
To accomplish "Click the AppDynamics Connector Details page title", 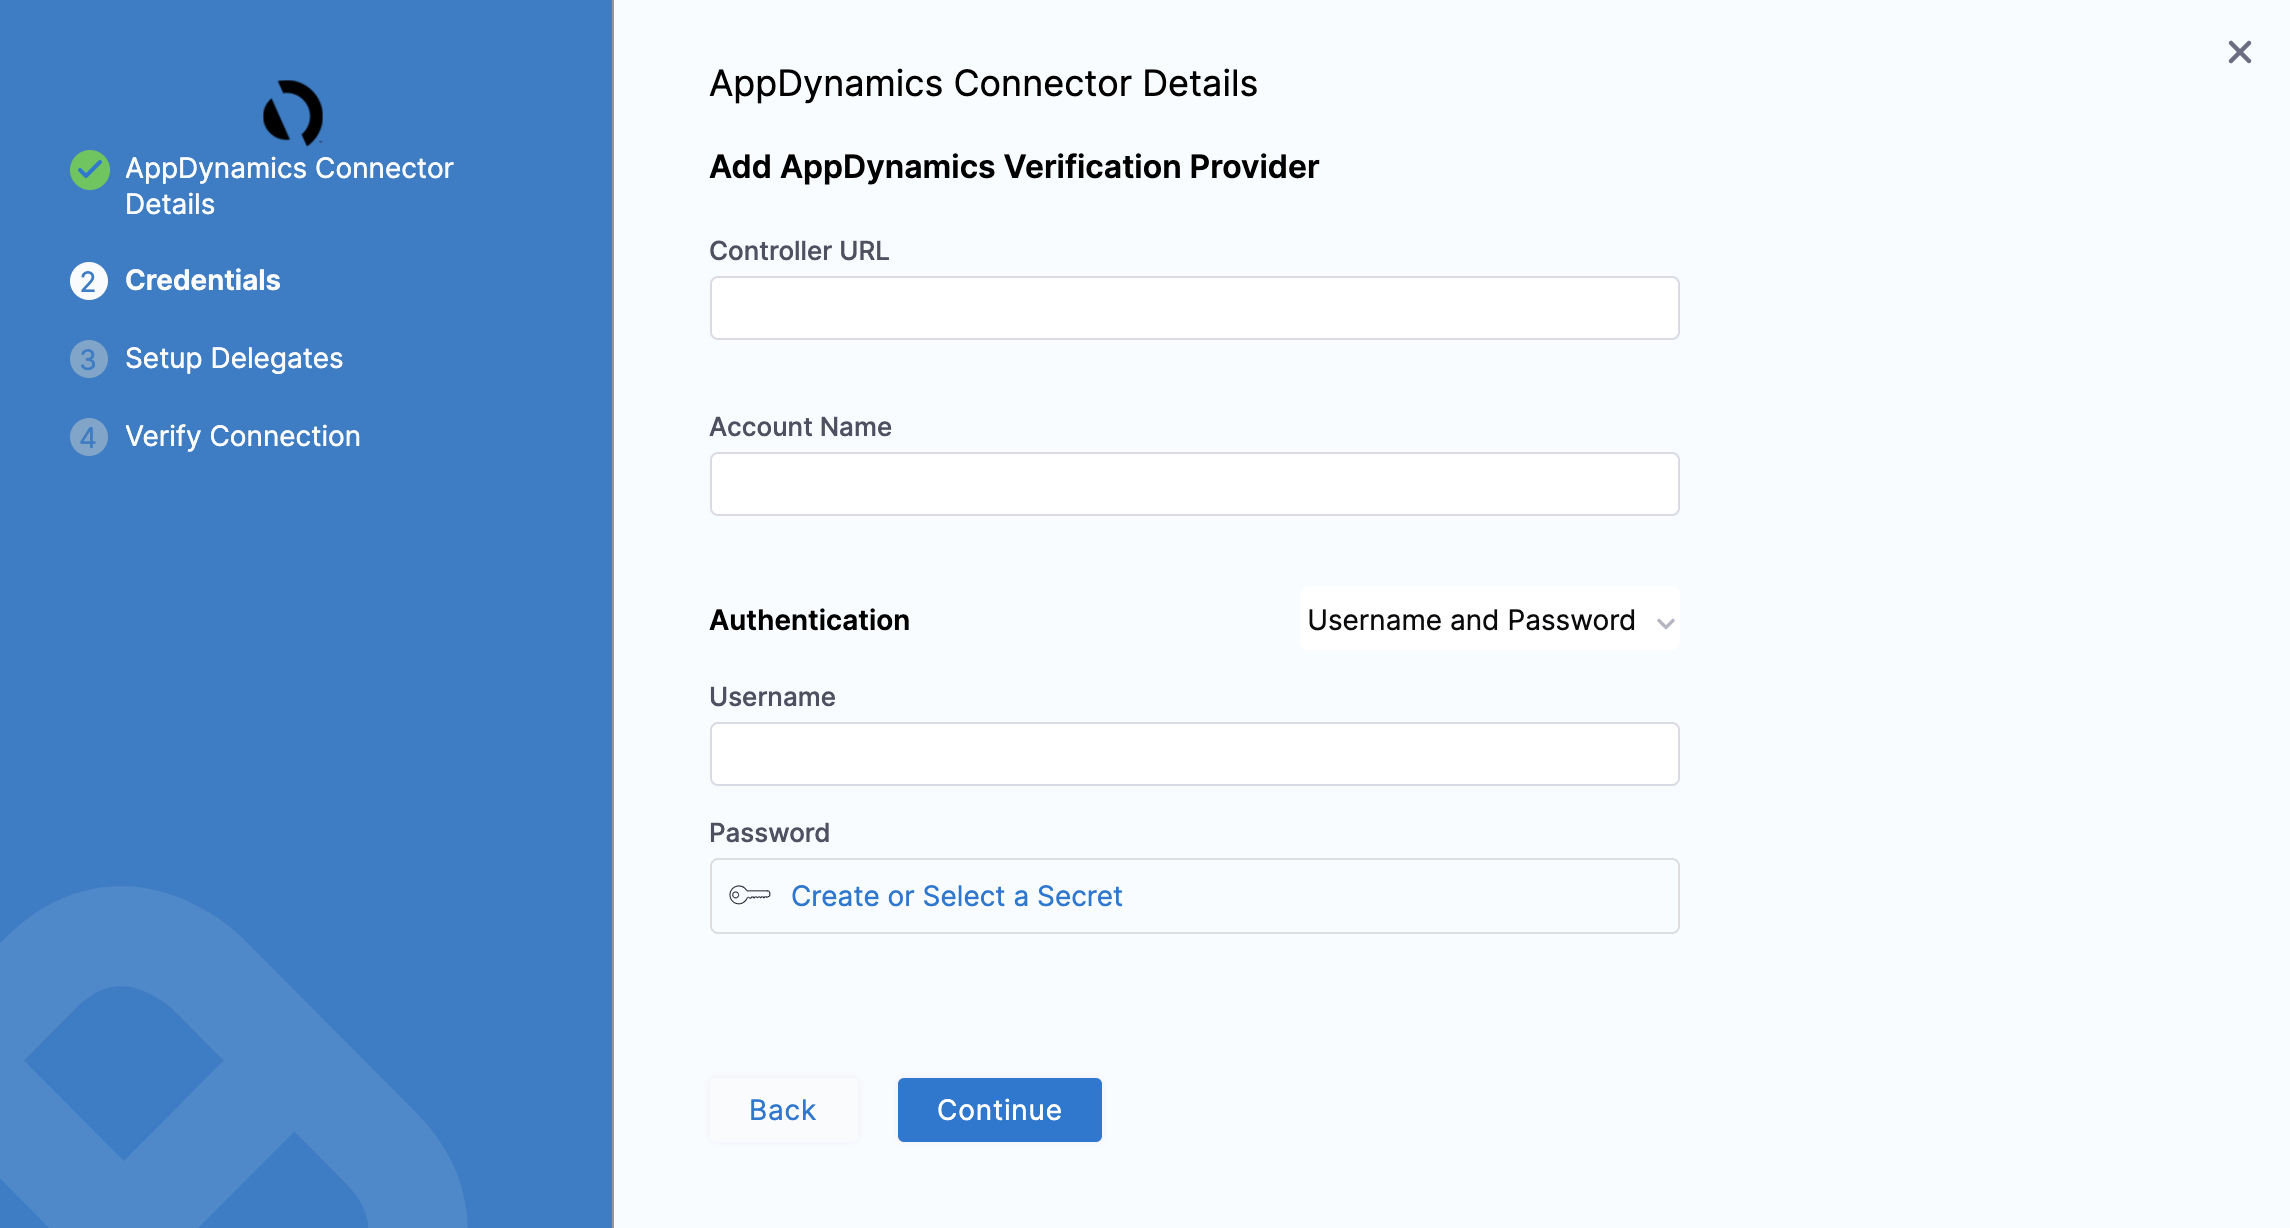I will pos(983,84).
